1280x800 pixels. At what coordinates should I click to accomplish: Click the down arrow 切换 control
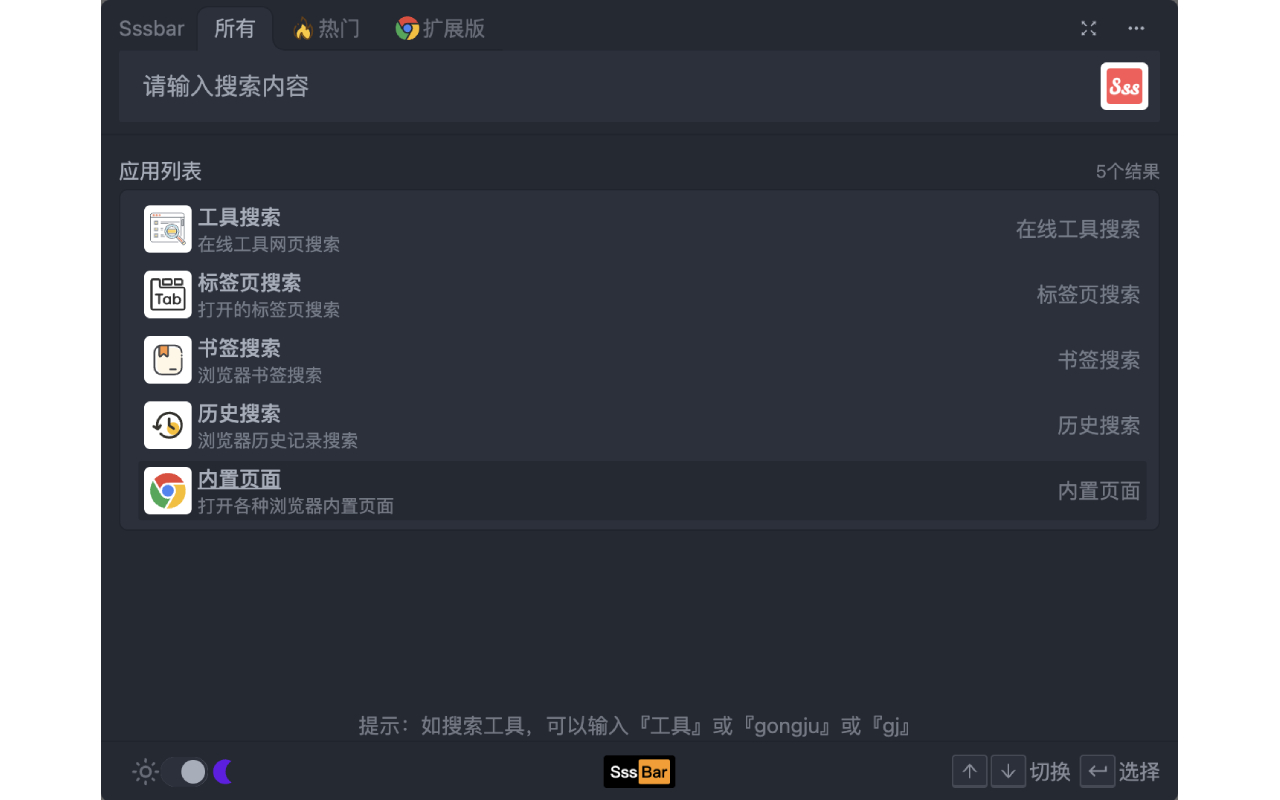point(1007,771)
